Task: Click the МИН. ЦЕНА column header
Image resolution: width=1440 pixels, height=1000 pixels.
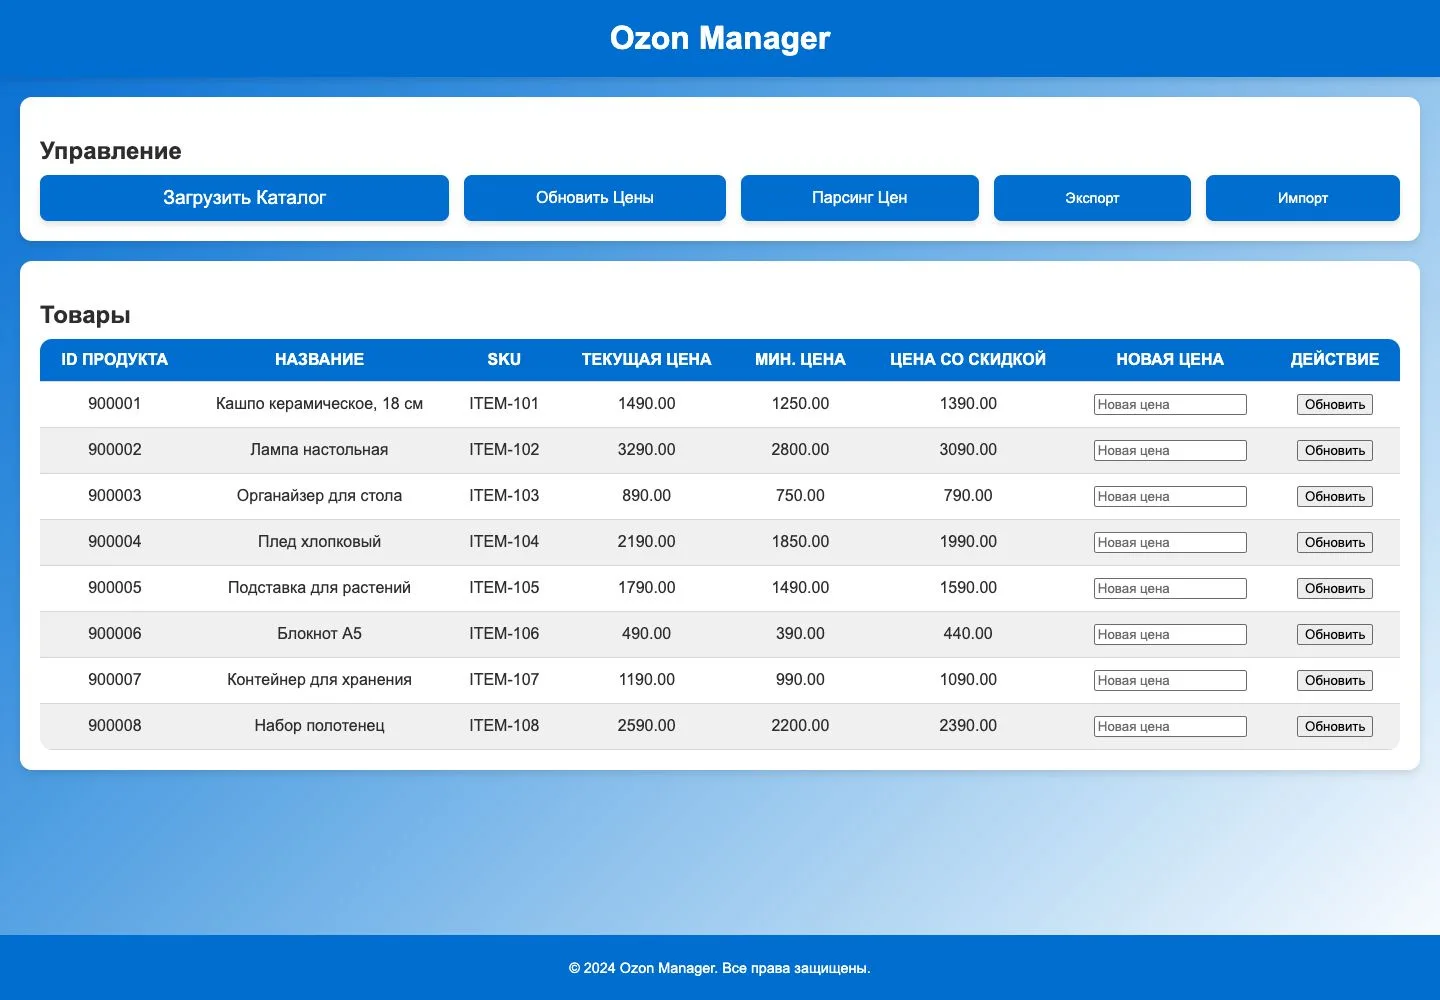Action: (x=800, y=360)
